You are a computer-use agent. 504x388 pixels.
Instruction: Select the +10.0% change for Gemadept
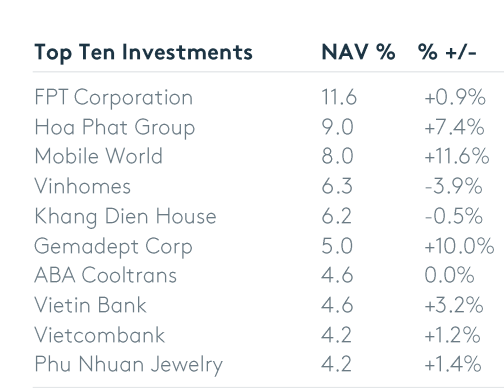(459, 246)
